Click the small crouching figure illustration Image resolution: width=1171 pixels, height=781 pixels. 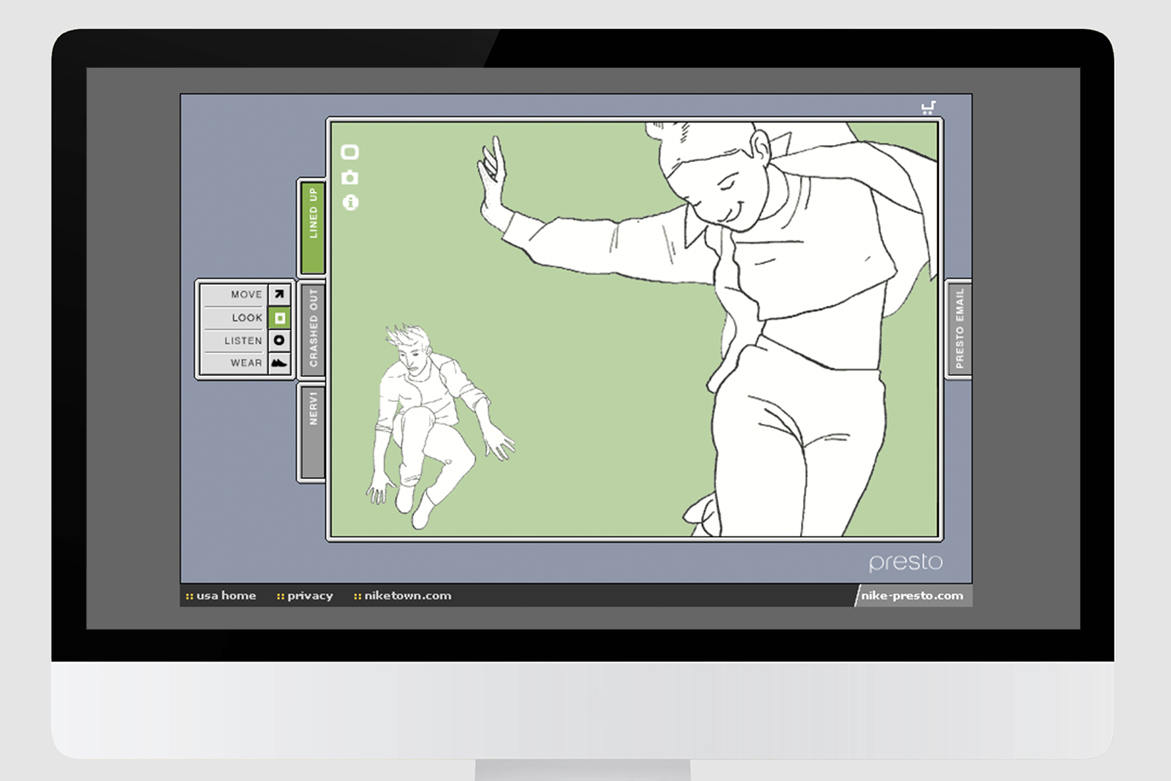[x=439, y=426]
